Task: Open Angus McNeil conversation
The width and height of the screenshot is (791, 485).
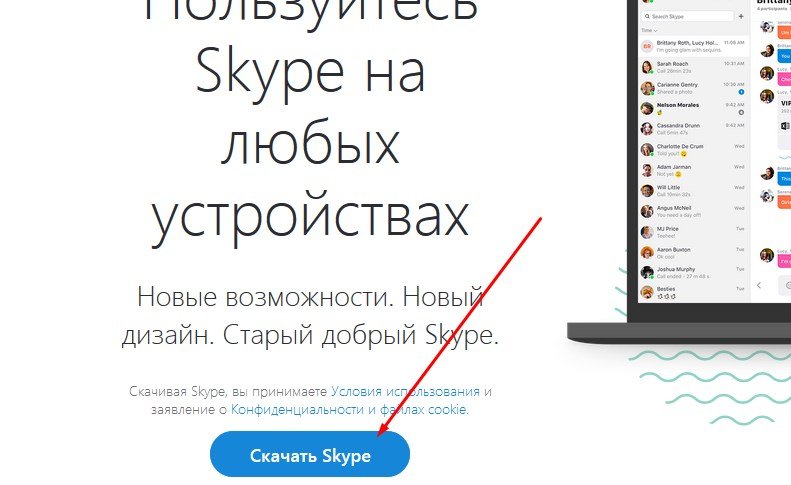Action: (694, 211)
